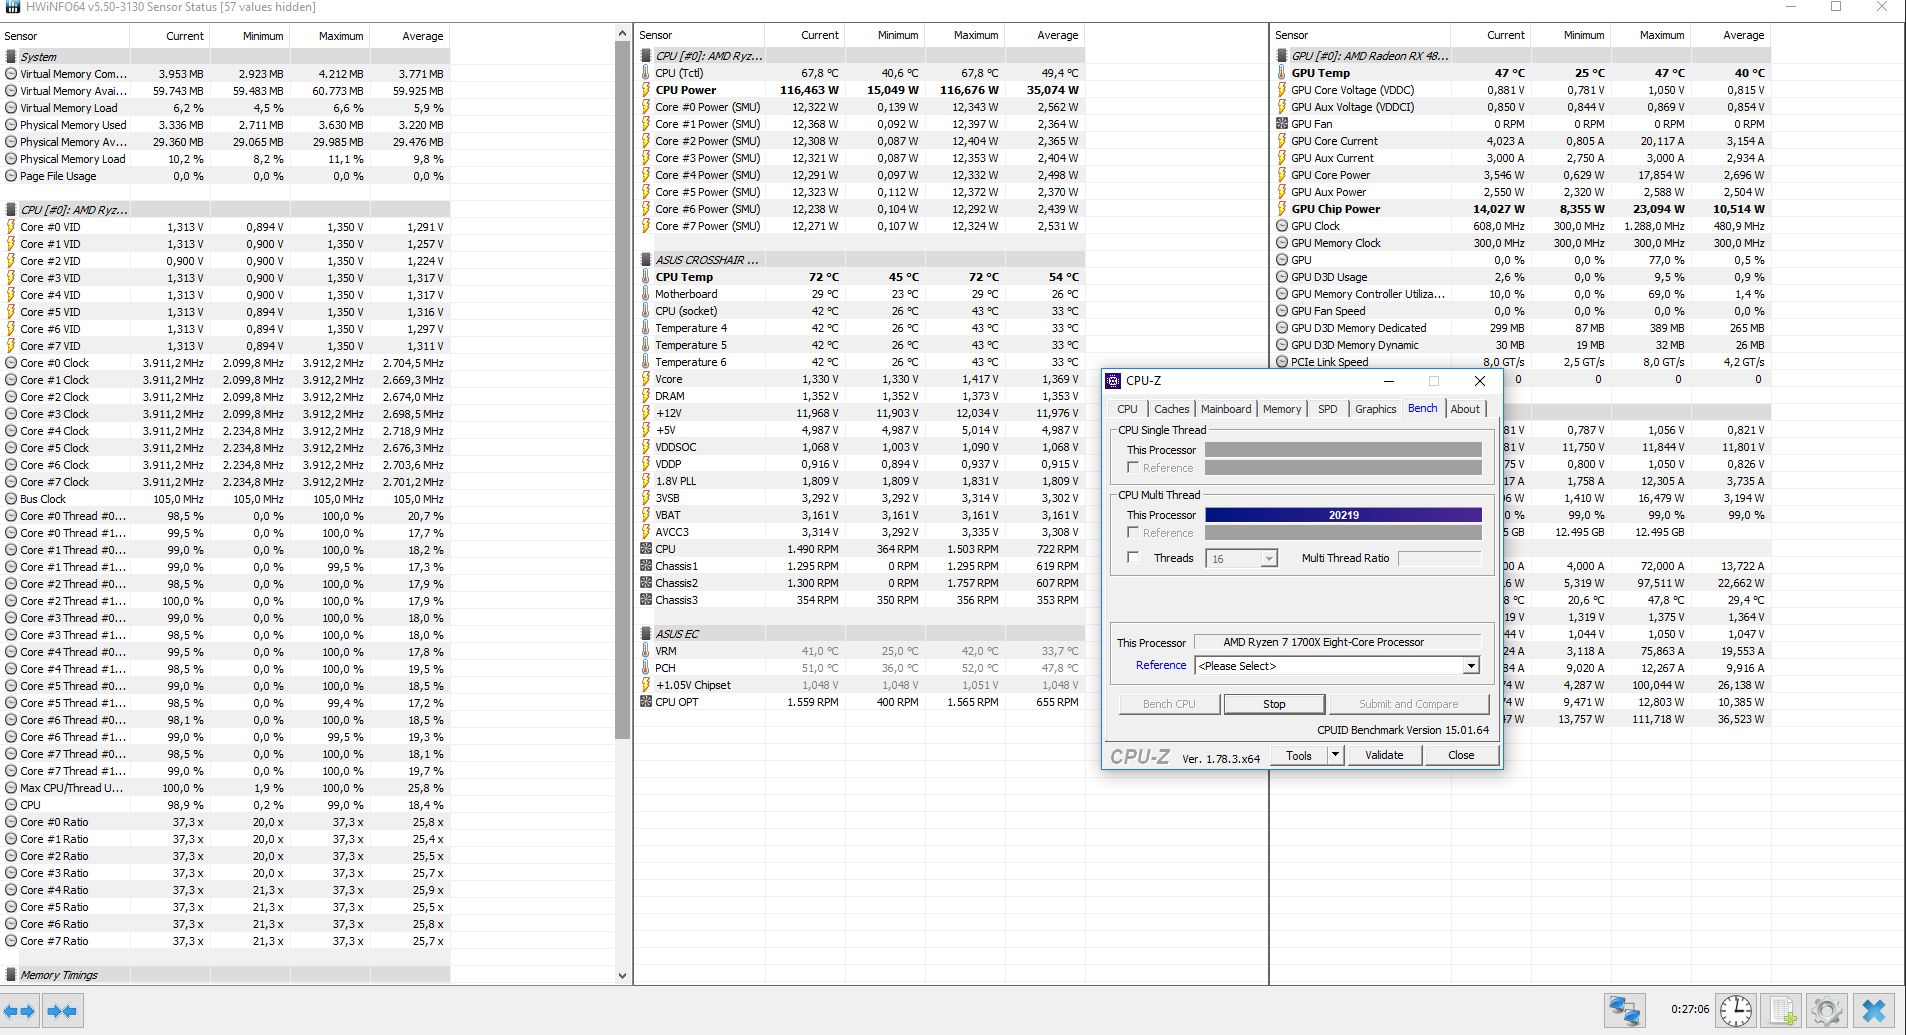The height and width of the screenshot is (1035, 1906).
Task: Collapse the ASUS CROSSHAIR sensor group
Action: click(861, 260)
